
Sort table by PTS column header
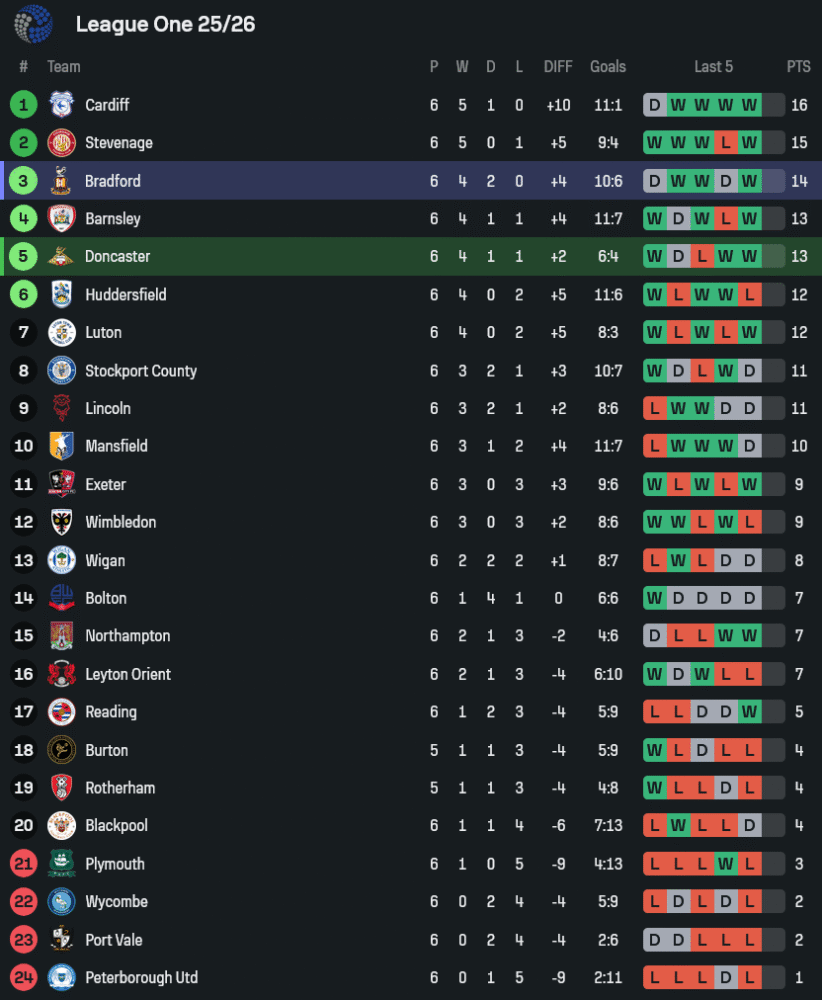[798, 67]
